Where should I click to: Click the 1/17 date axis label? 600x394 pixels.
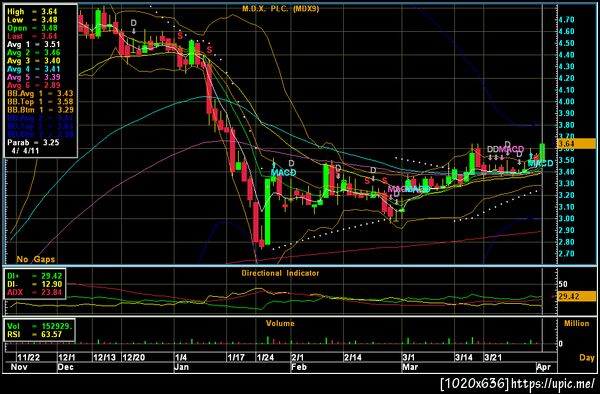pos(236,358)
